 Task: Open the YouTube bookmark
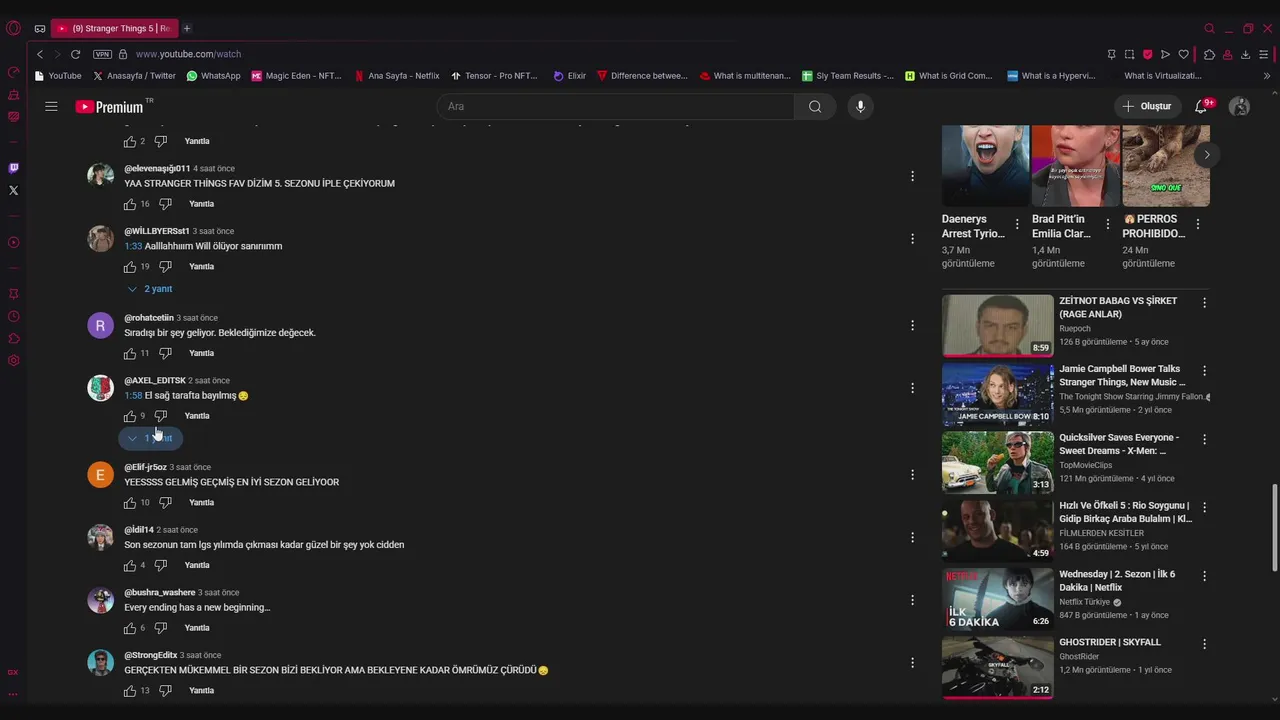pyautogui.click(x=58, y=76)
